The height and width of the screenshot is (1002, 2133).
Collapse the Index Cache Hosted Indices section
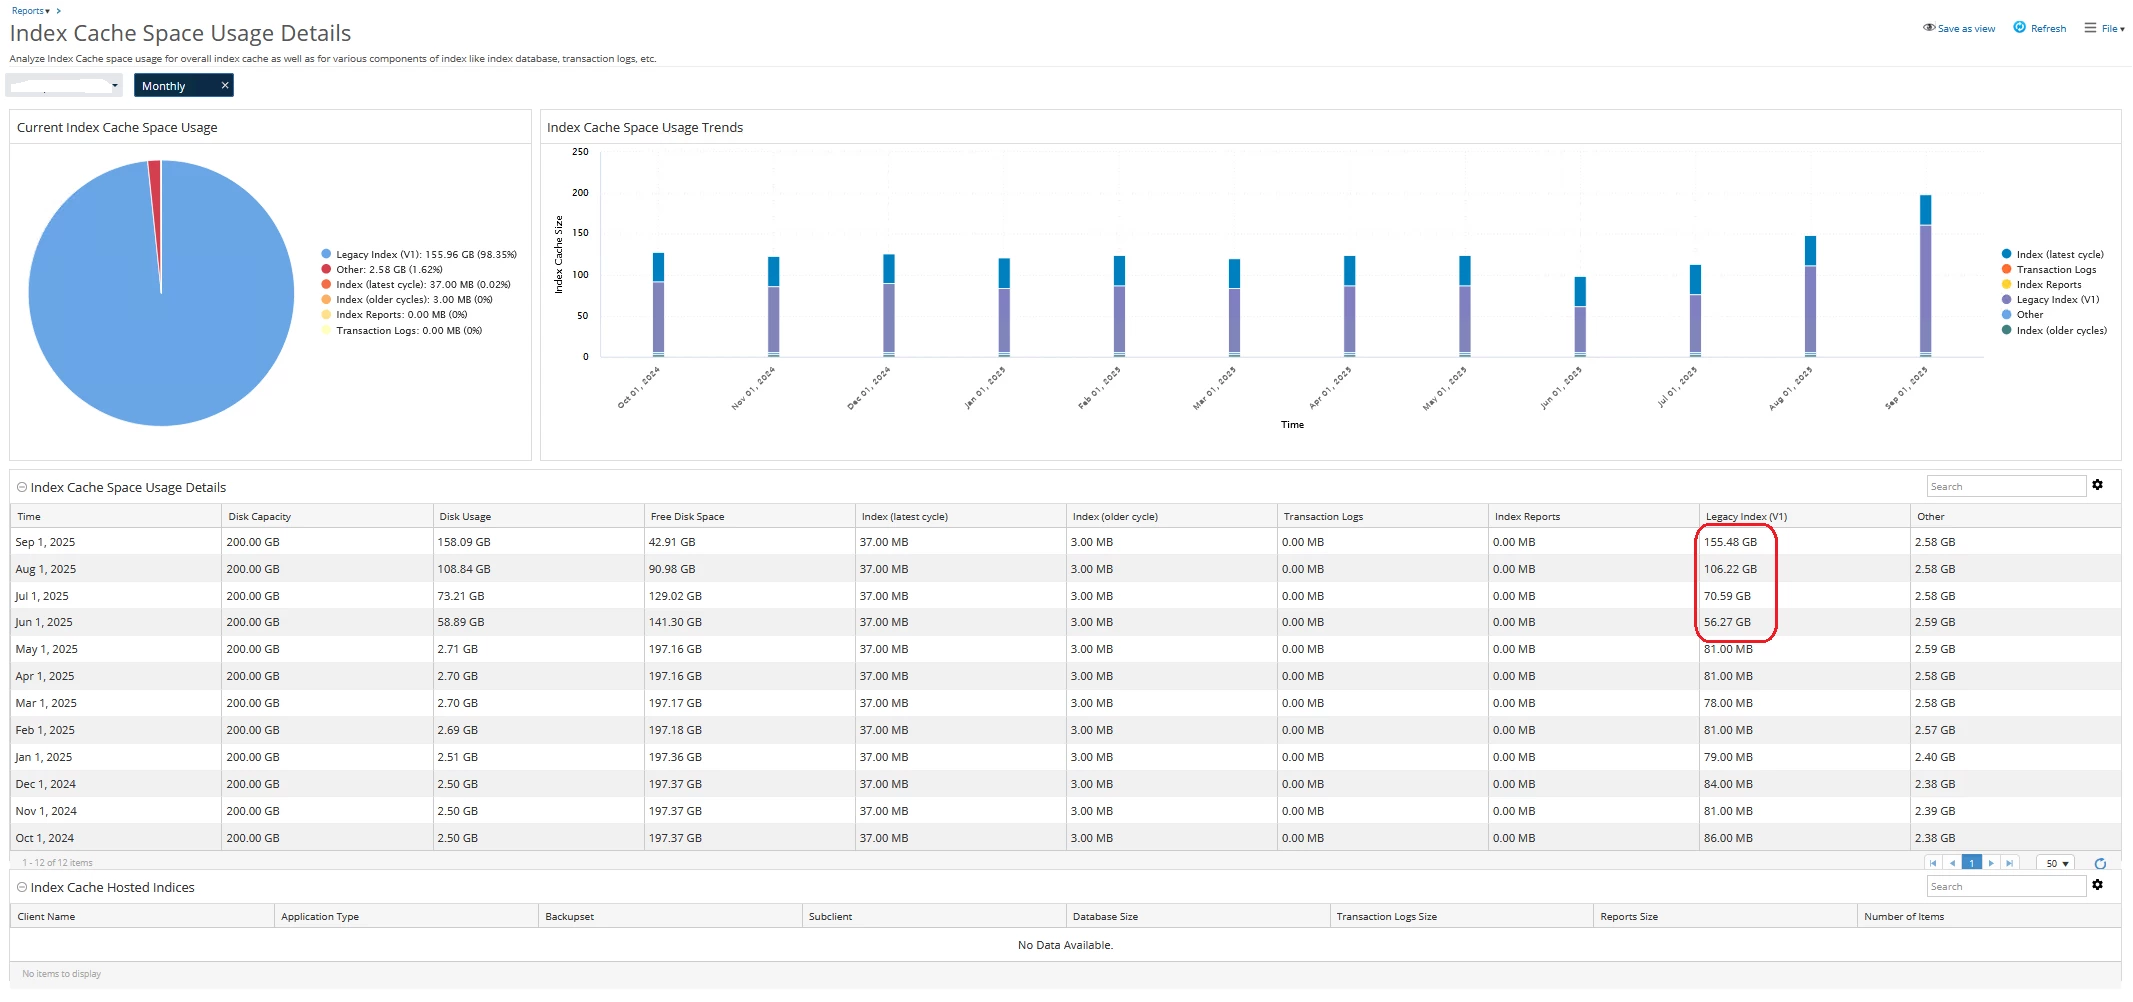point(22,888)
